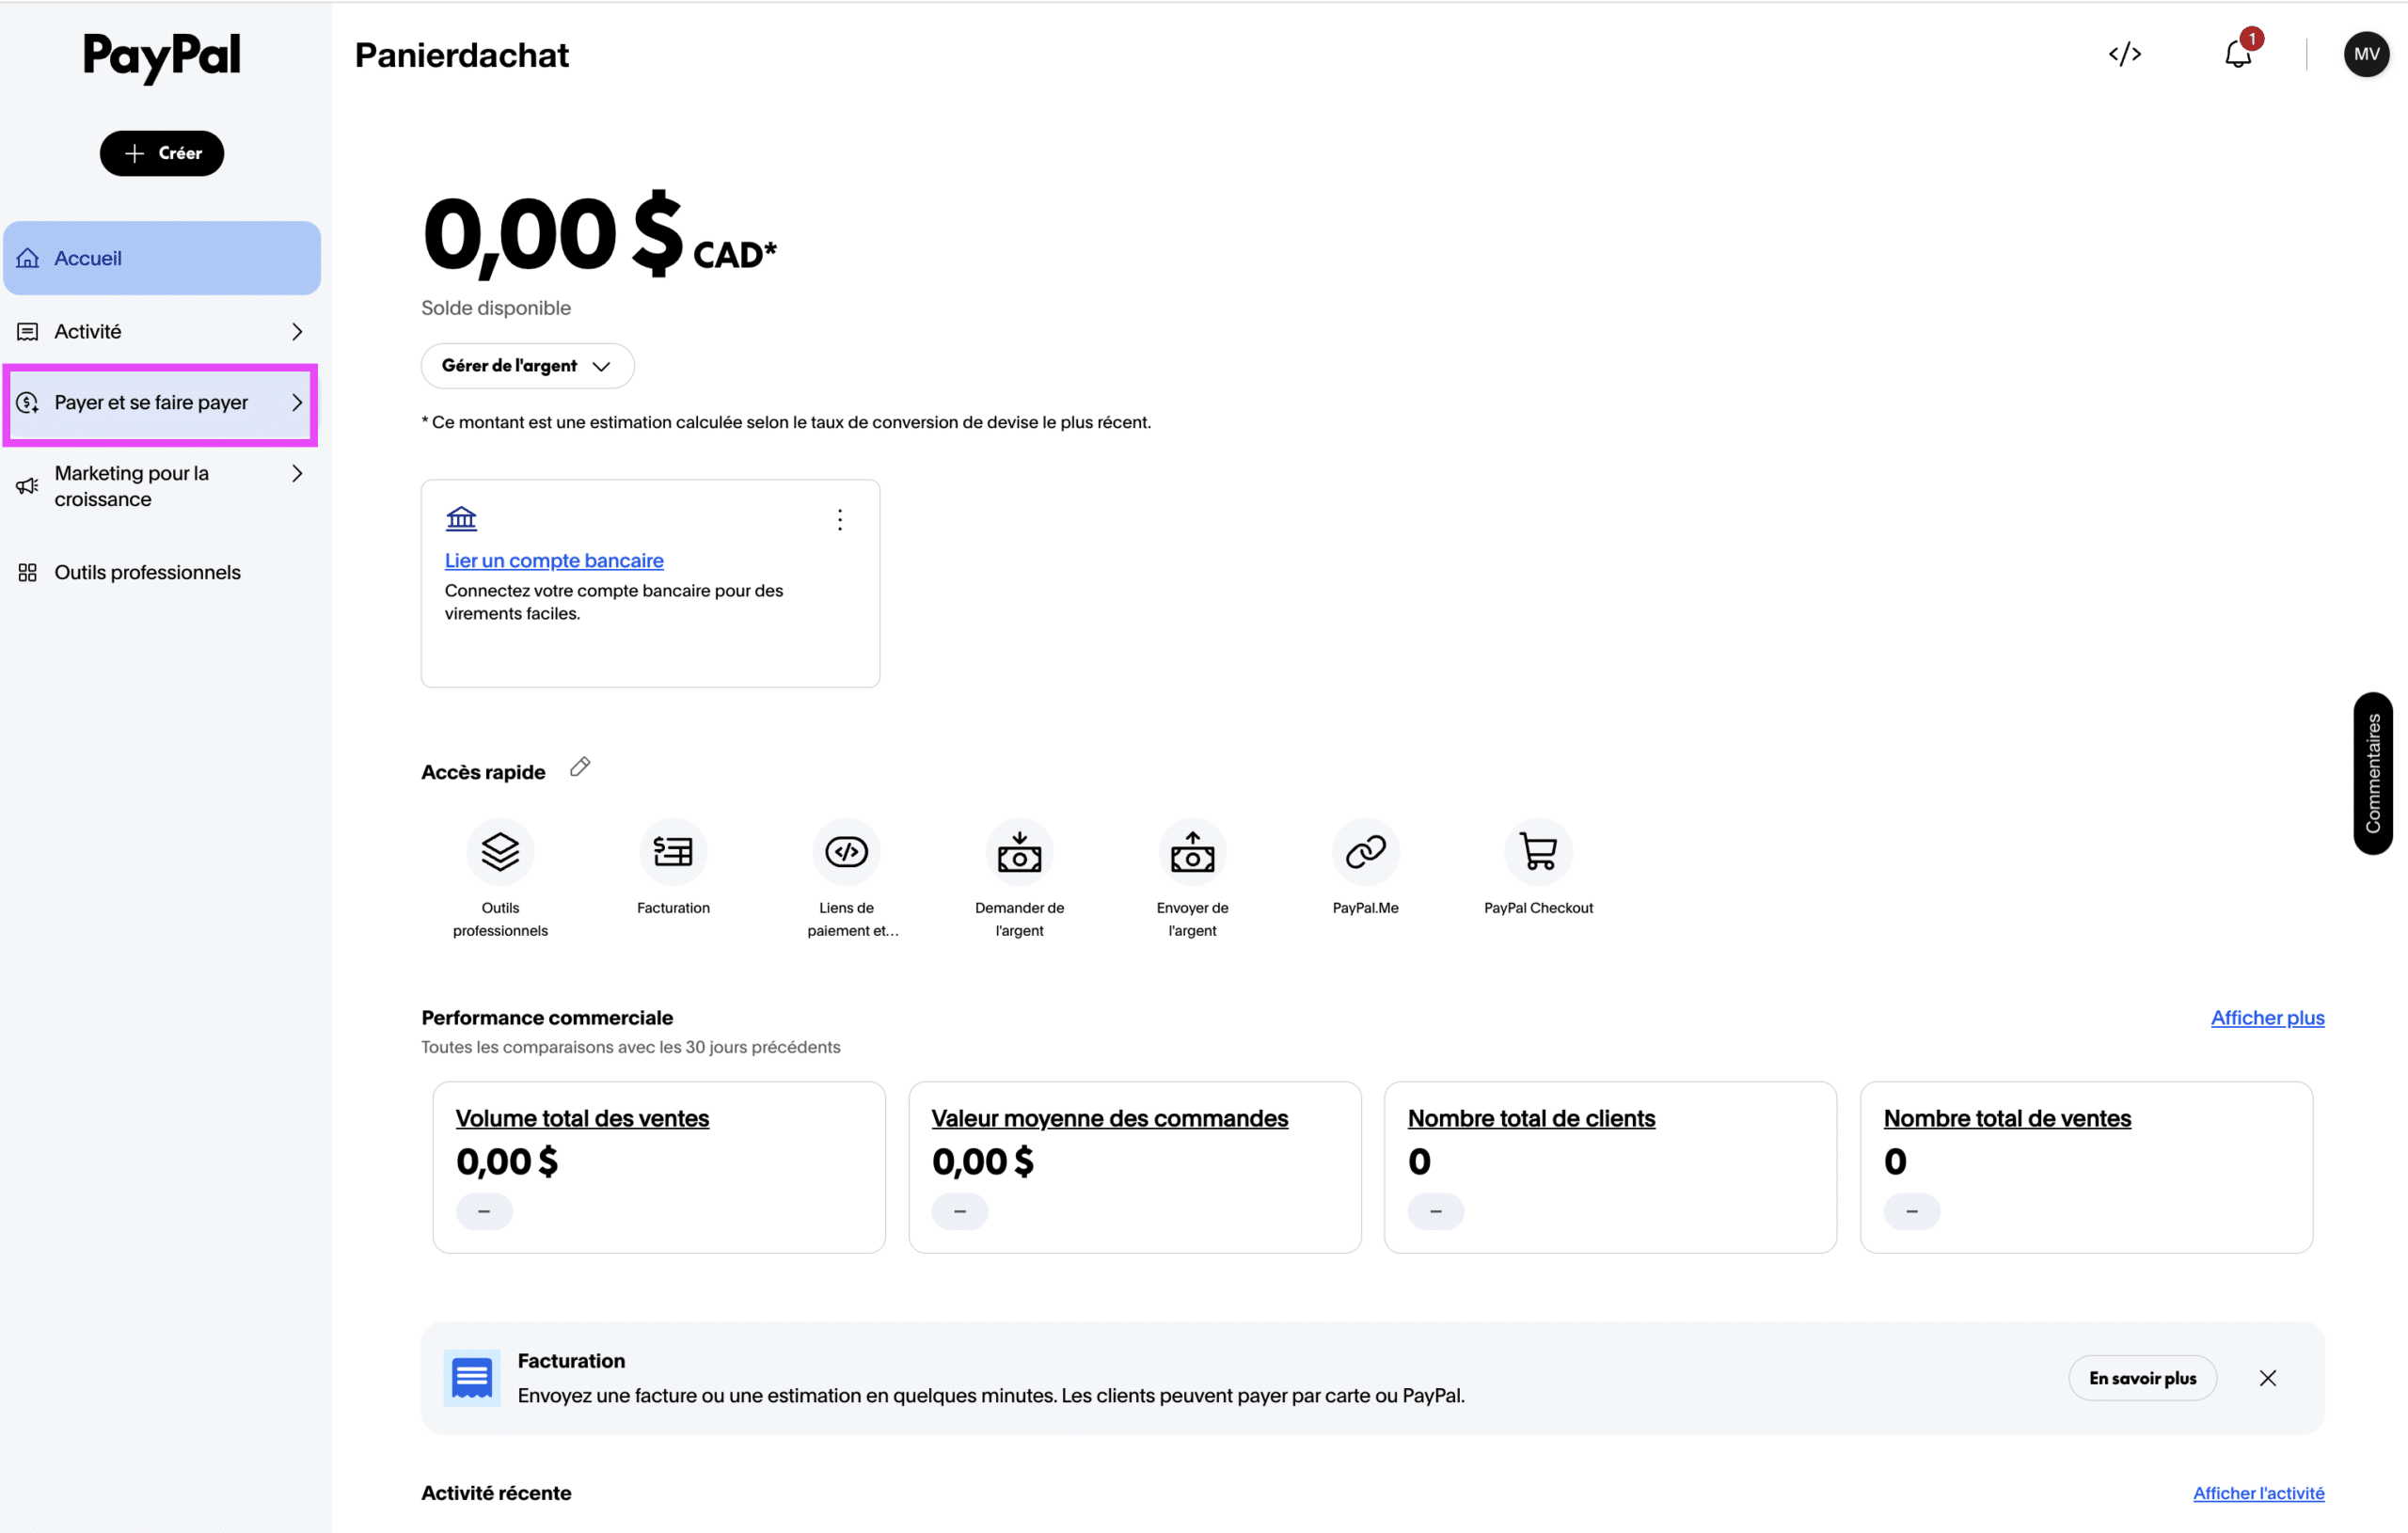Open the Commentaires feedback tab

(x=2372, y=773)
